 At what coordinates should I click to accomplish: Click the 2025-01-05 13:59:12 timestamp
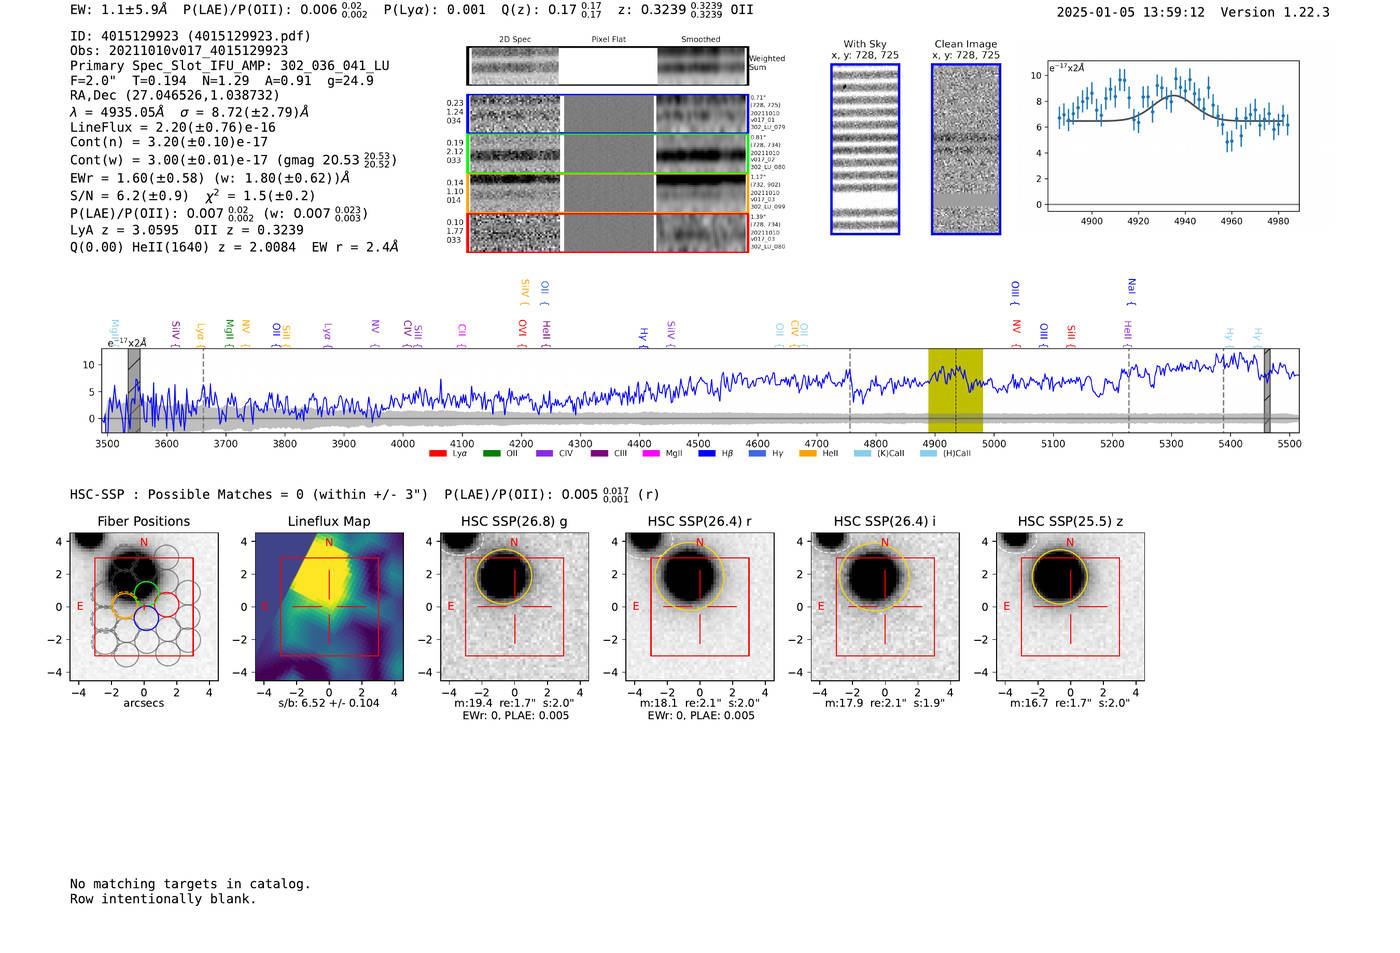pyautogui.click(x=1130, y=12)
